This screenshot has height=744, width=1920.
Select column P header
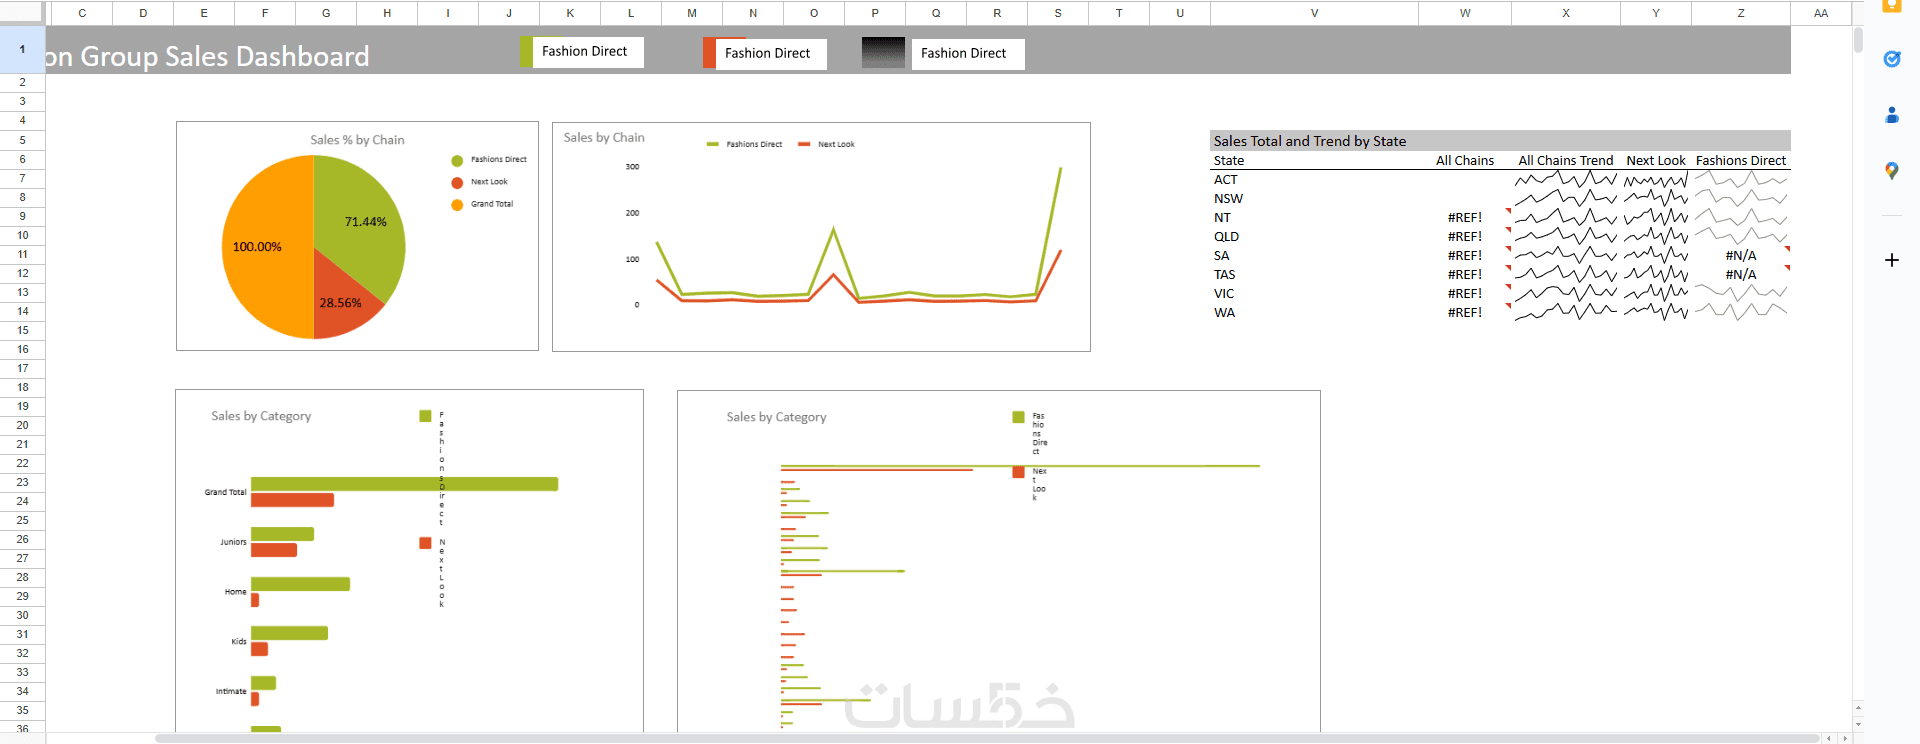(x=875, y=13)
